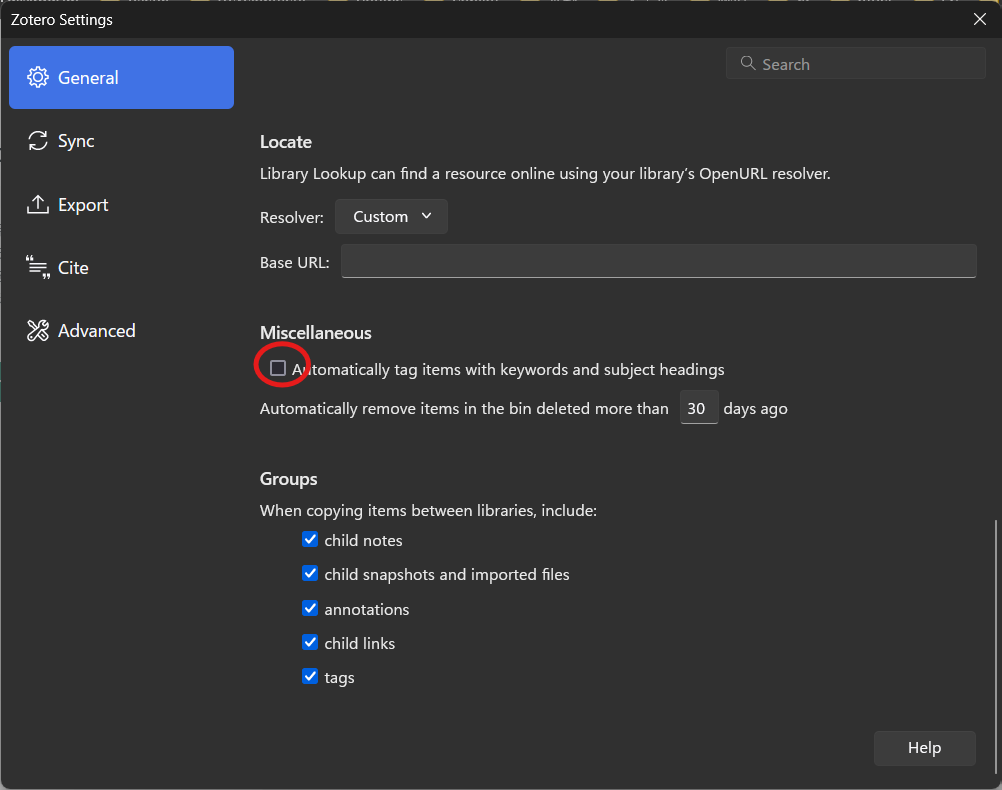Screen dimensions: 1002x790
Task: Click the settings Search field
Action: pyautogui.click(x=856, y=63)
